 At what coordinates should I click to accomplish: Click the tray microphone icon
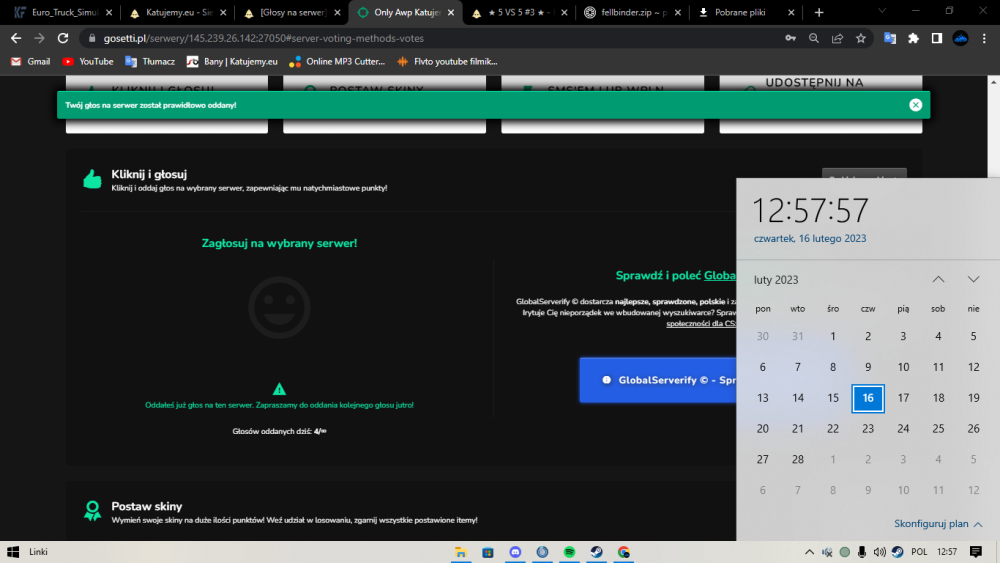(x=862, y=552)
